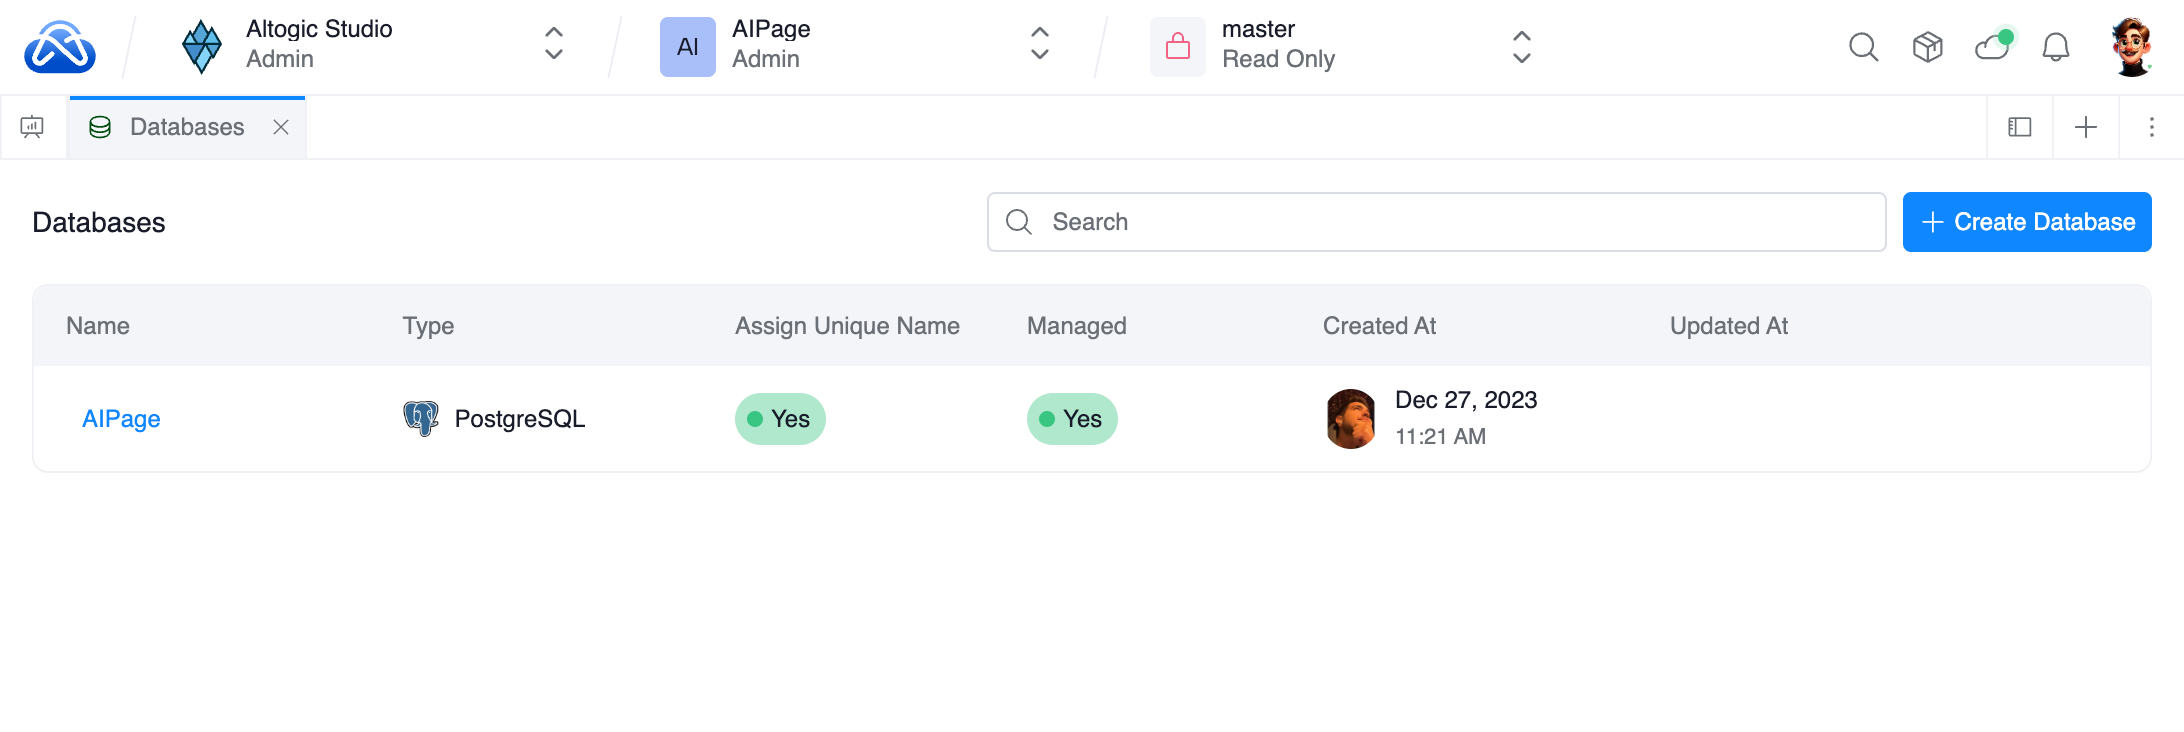Click the Name column header
Screen dimensions: 2184x732
[98, 326]
